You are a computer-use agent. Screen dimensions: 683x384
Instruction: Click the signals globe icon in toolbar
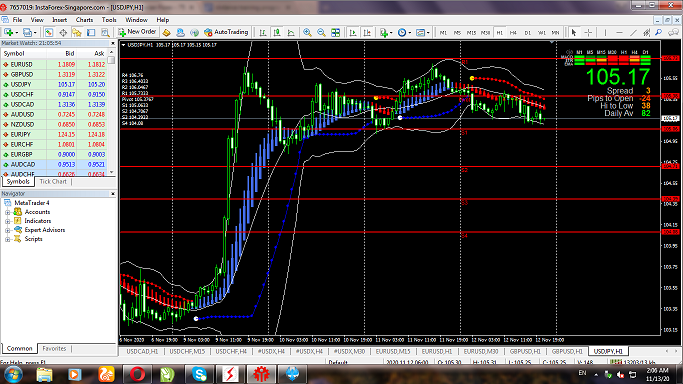pyautogui.click(x=194, y=32)
